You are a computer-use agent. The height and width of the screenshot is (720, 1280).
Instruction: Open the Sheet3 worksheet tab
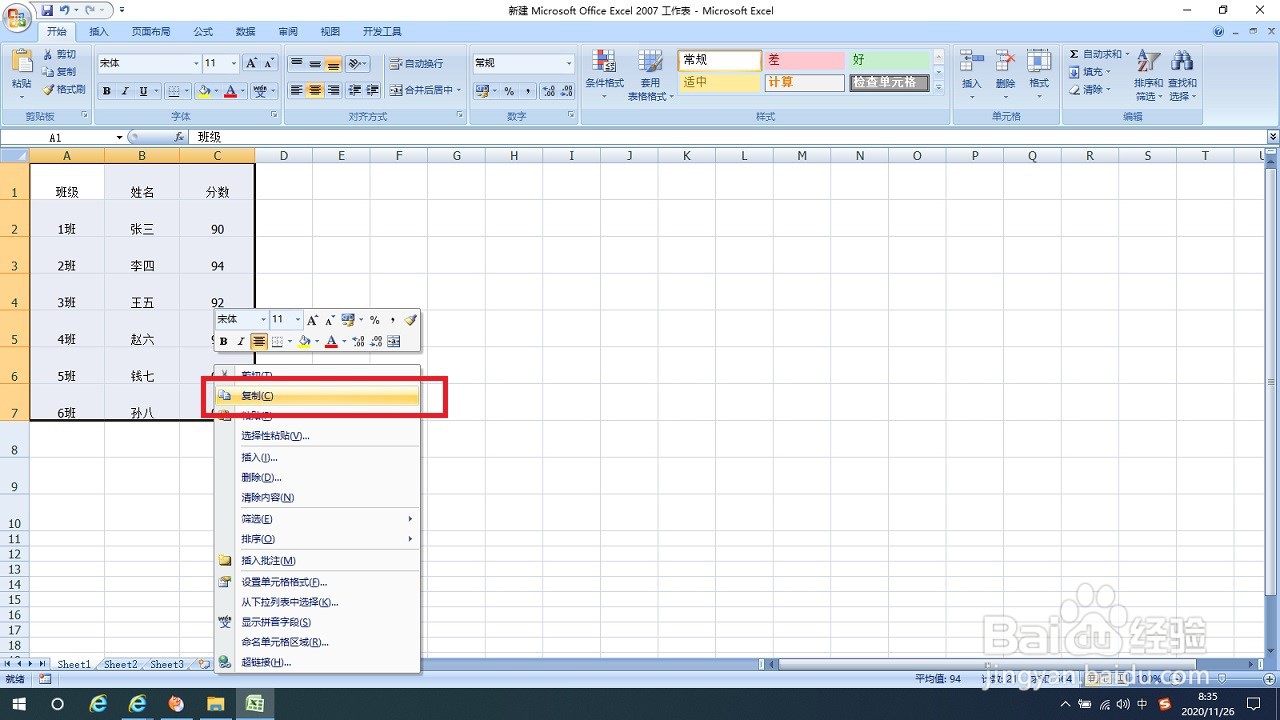click(167, 664)
